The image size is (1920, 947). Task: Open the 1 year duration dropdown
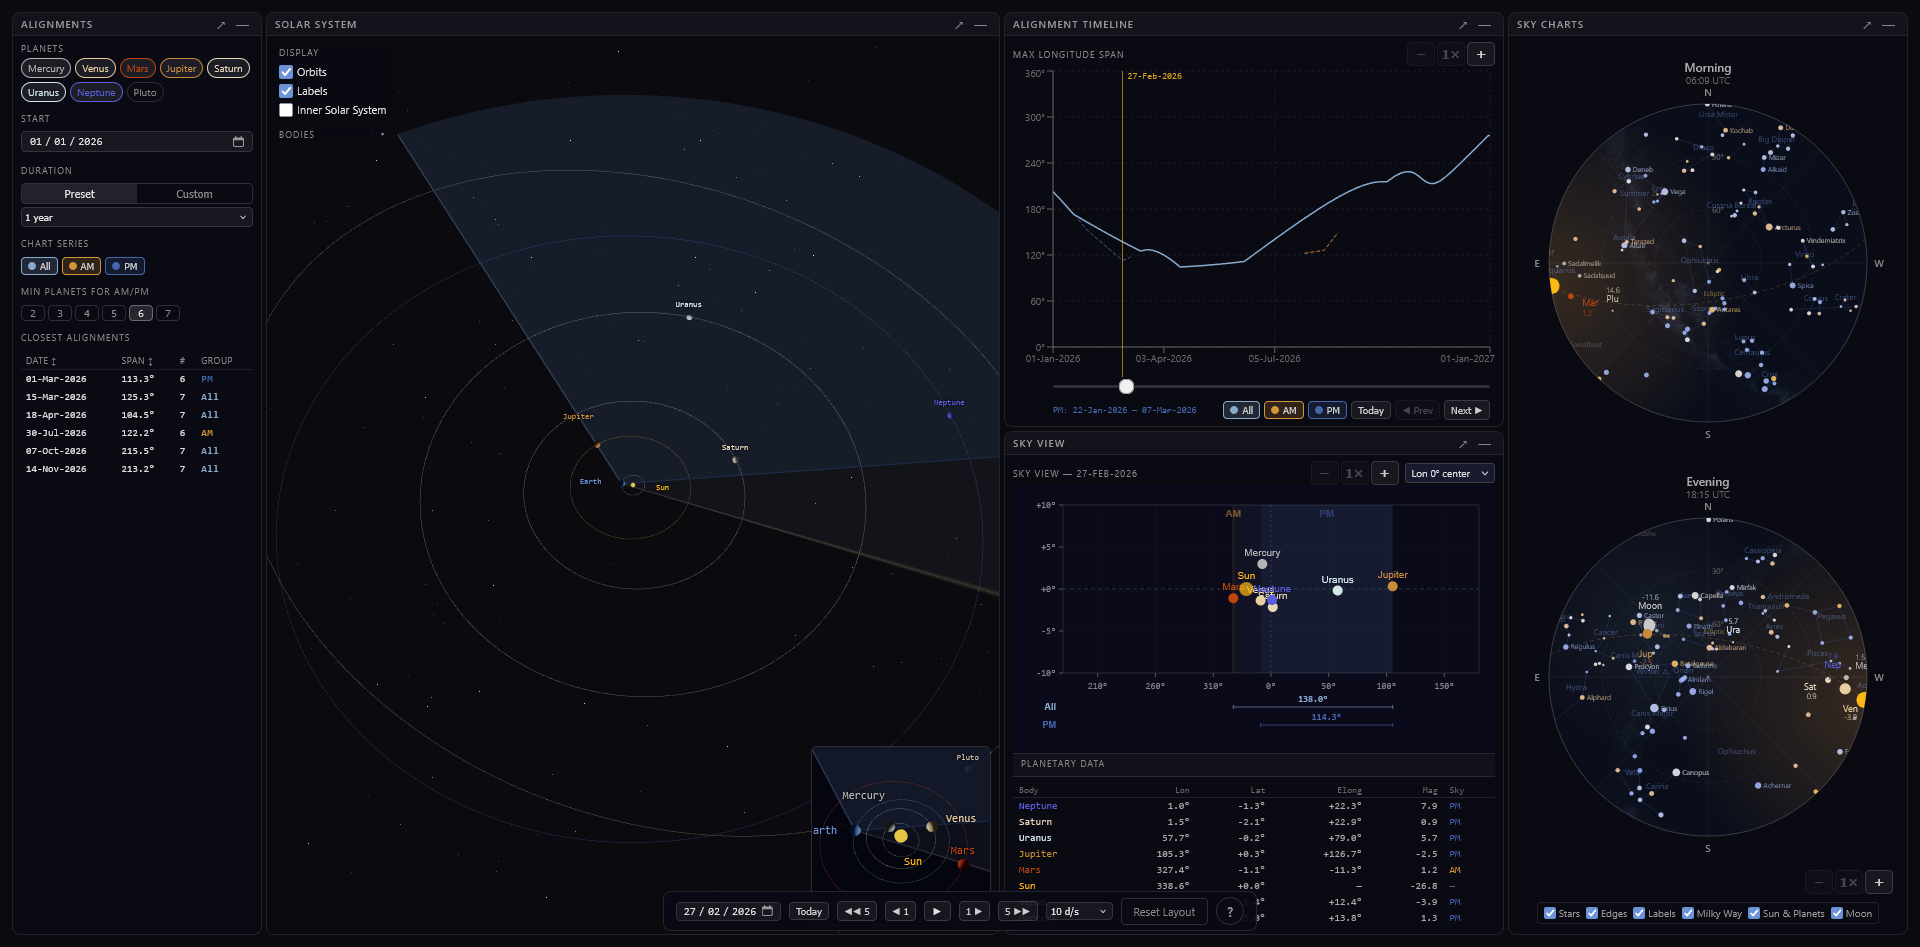[x=136, y=217]
